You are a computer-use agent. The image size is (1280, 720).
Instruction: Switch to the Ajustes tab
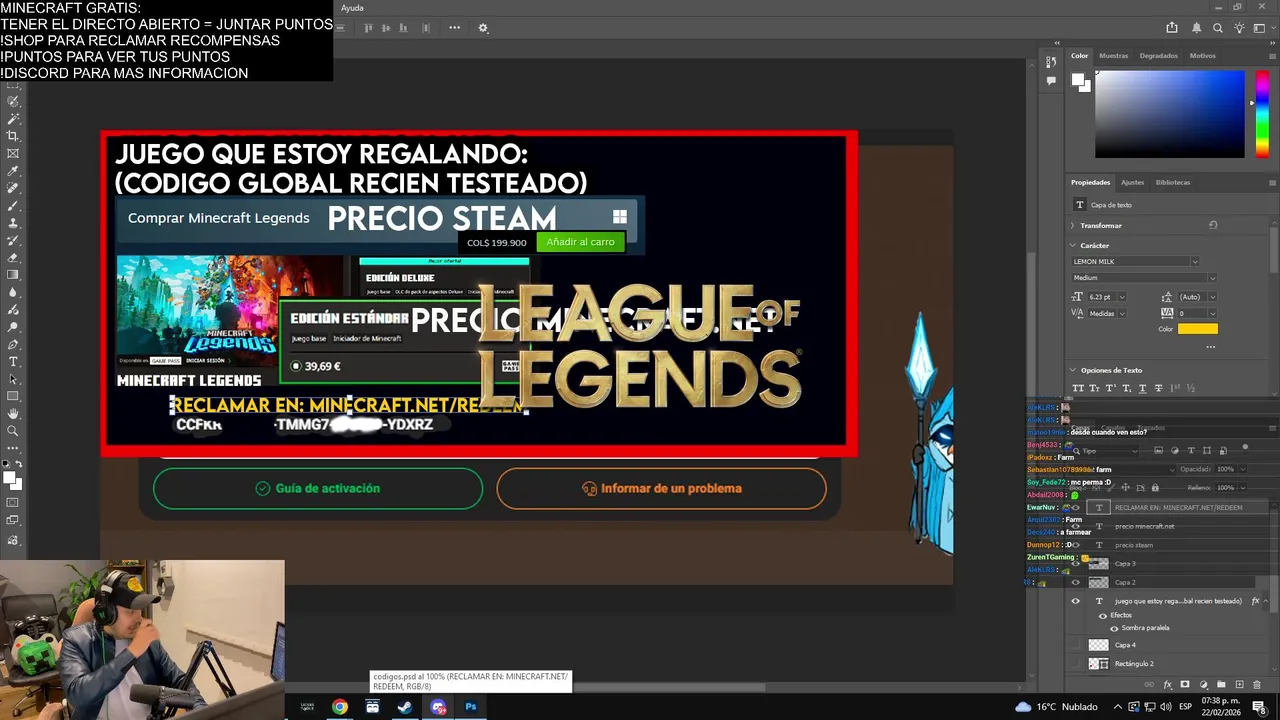tap(1132, 182)
